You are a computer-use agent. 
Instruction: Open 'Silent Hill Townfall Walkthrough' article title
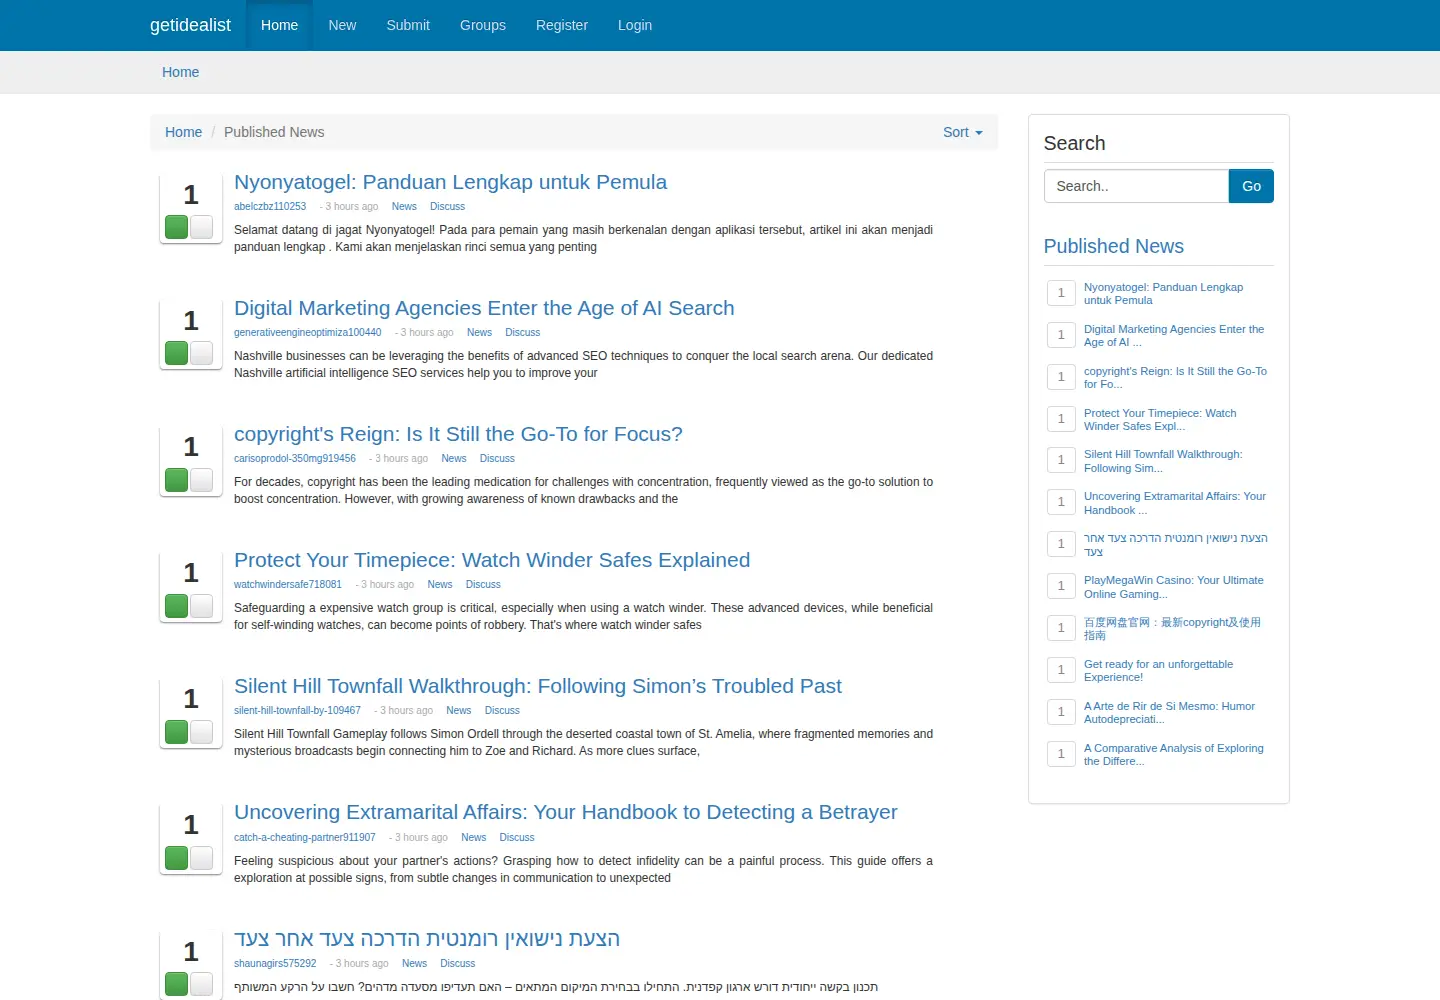pyautogui.click(x=538, y=686)
